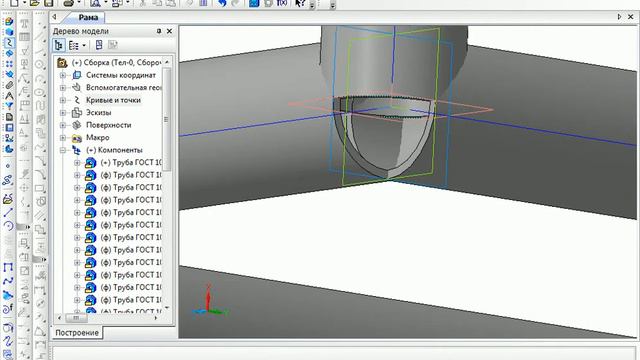Switch to the Рама document tab
This screenshot has width=640, height=360.
coord(88,17)
